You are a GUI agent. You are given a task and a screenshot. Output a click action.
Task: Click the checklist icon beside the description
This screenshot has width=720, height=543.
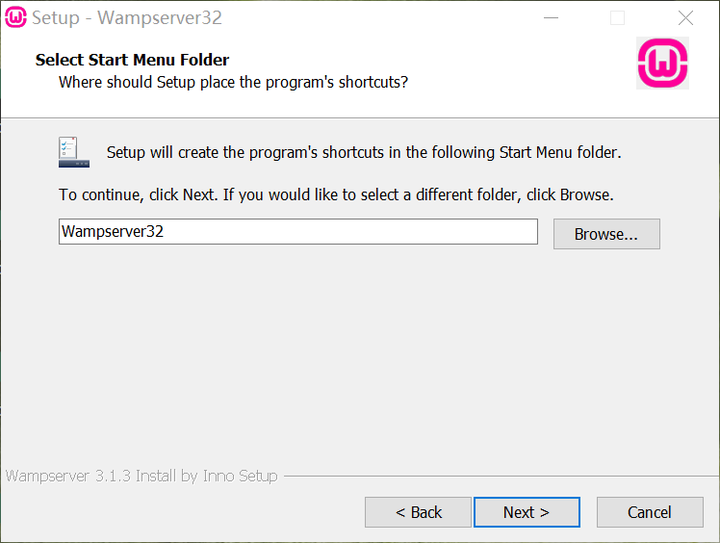(x=68, y=152)
